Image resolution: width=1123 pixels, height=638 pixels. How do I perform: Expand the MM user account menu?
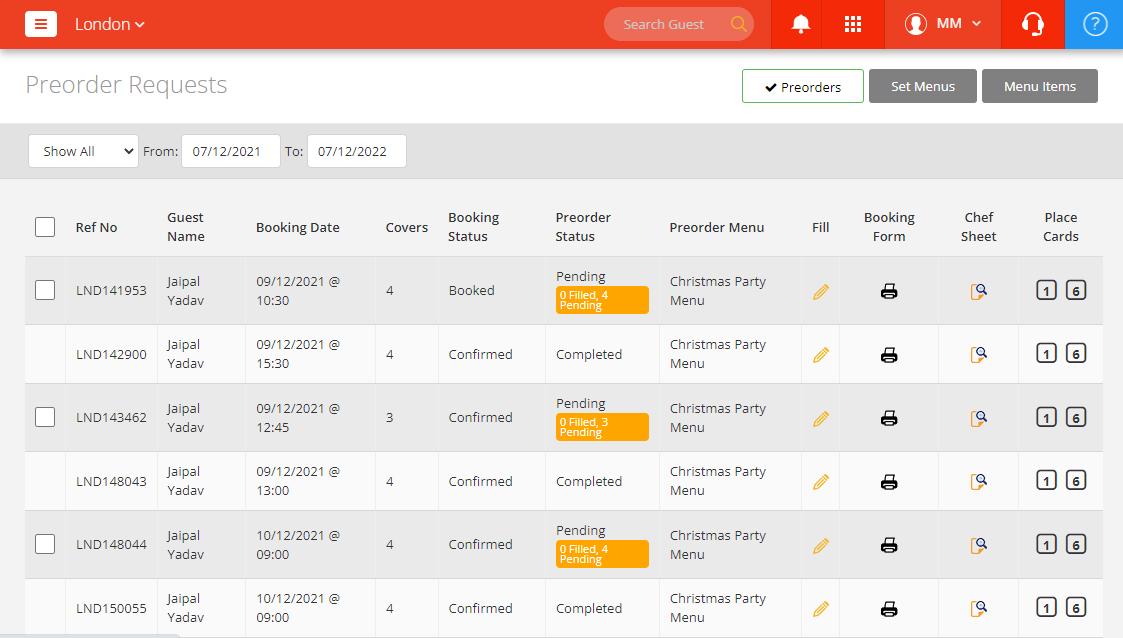(x=943, y=24)
